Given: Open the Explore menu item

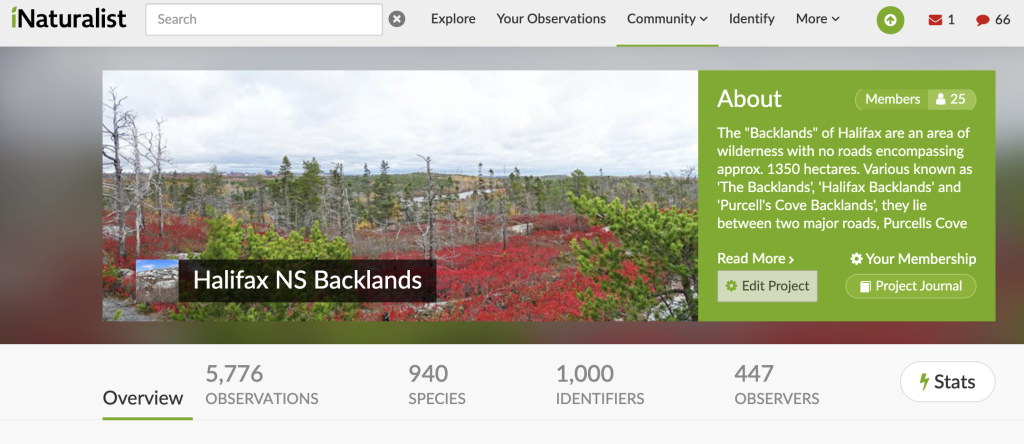Looking at the screenshot, I should (453, 19).
